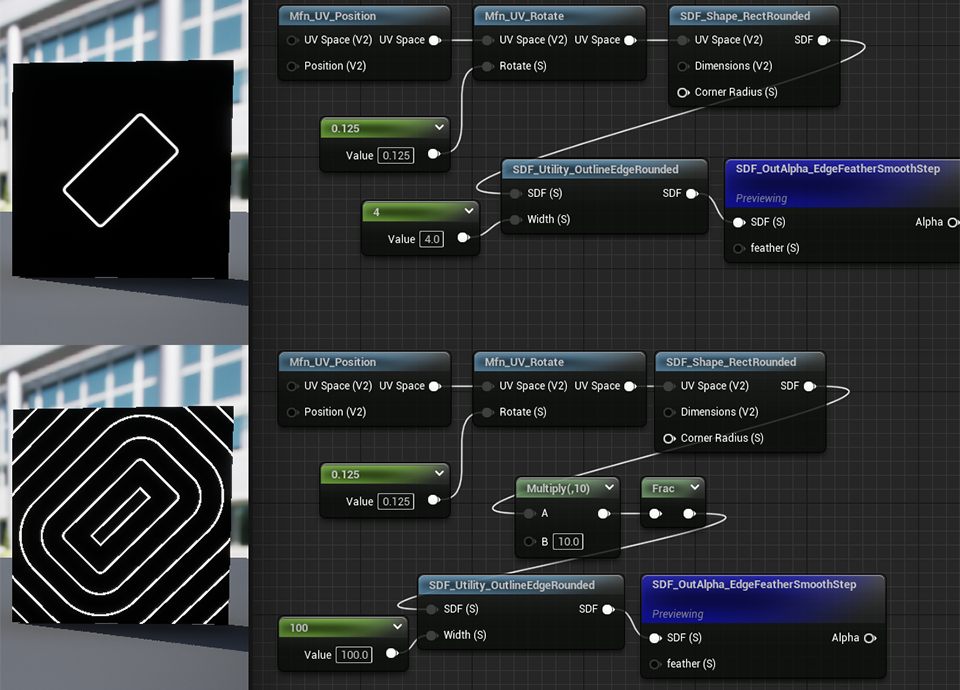Click Dimensions (V2) pin on top SDF_Shape_RectRounded
The height and width of the screenshot is (690, 960).
point(683,66)
